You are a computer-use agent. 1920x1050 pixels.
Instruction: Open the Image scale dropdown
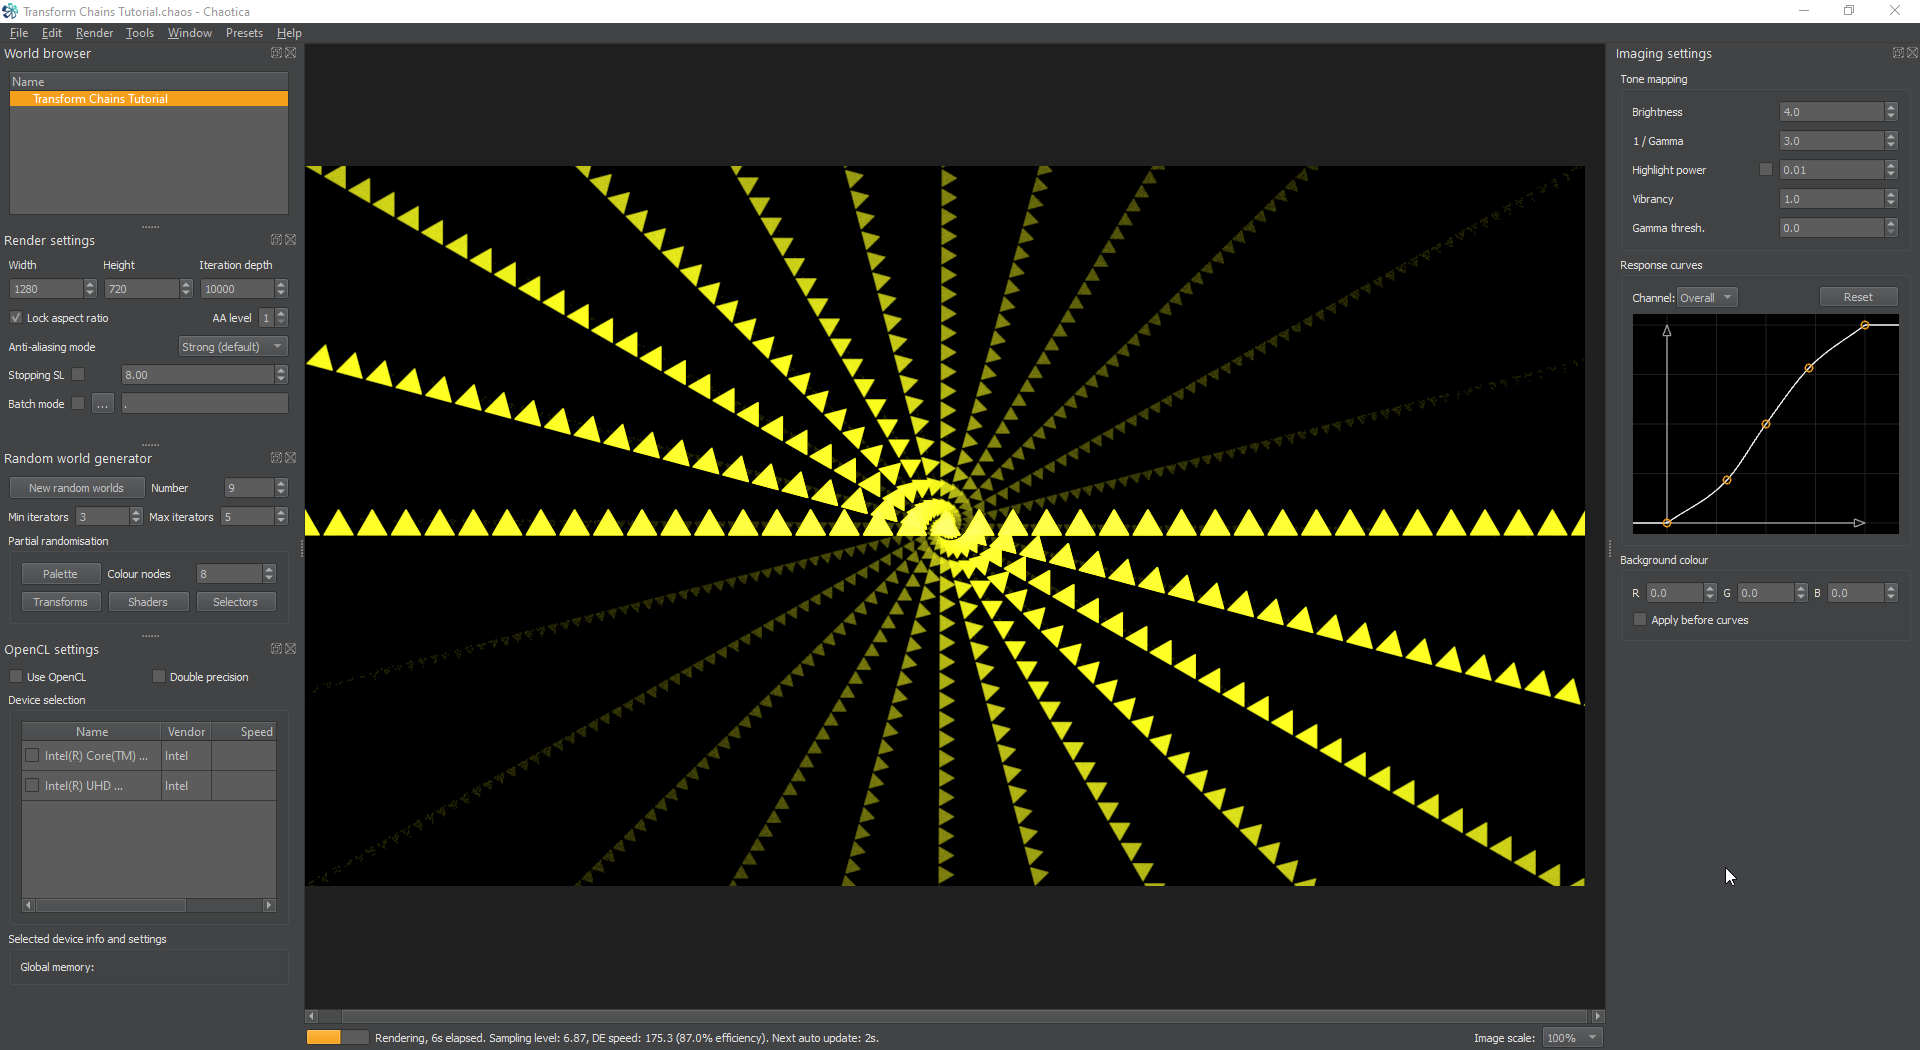pos(1572,1038)
